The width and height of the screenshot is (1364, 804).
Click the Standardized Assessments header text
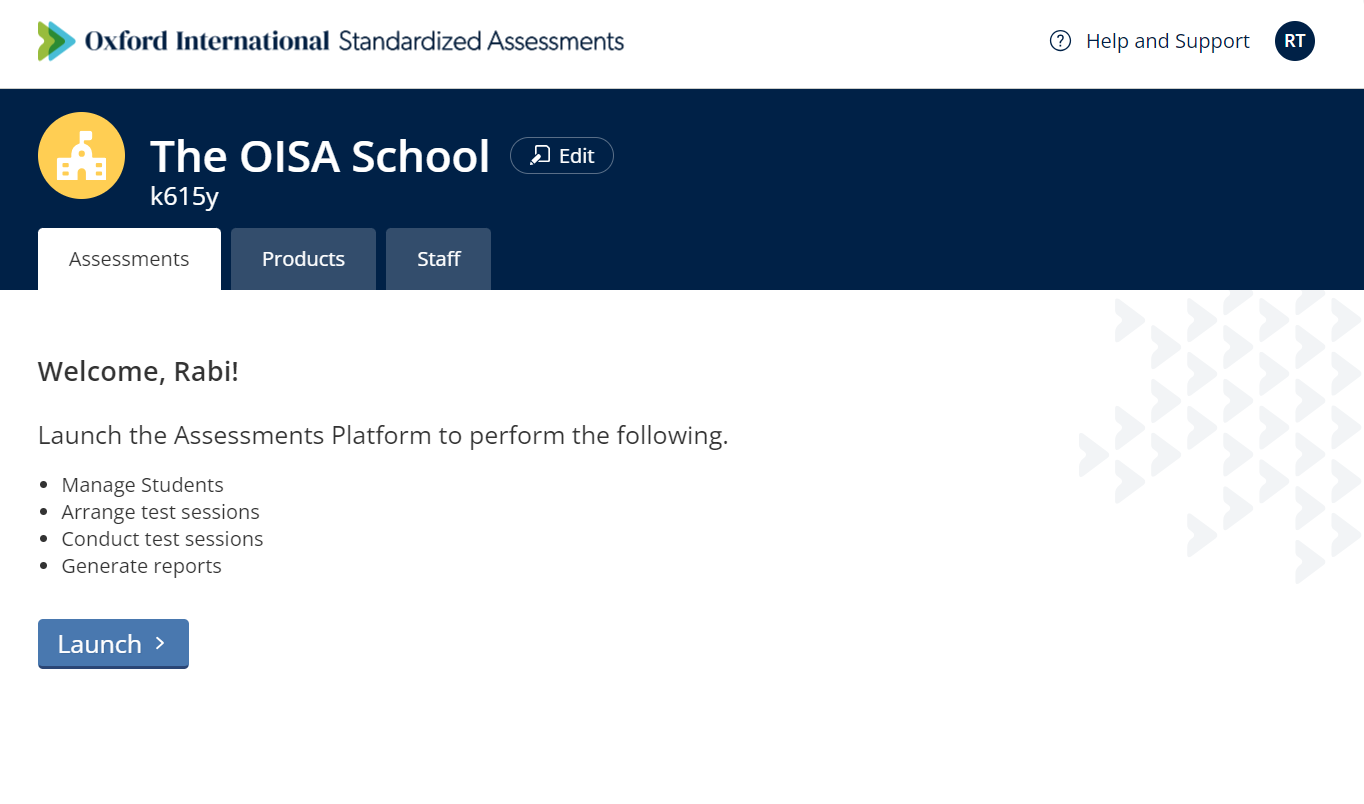coord(481,41)
